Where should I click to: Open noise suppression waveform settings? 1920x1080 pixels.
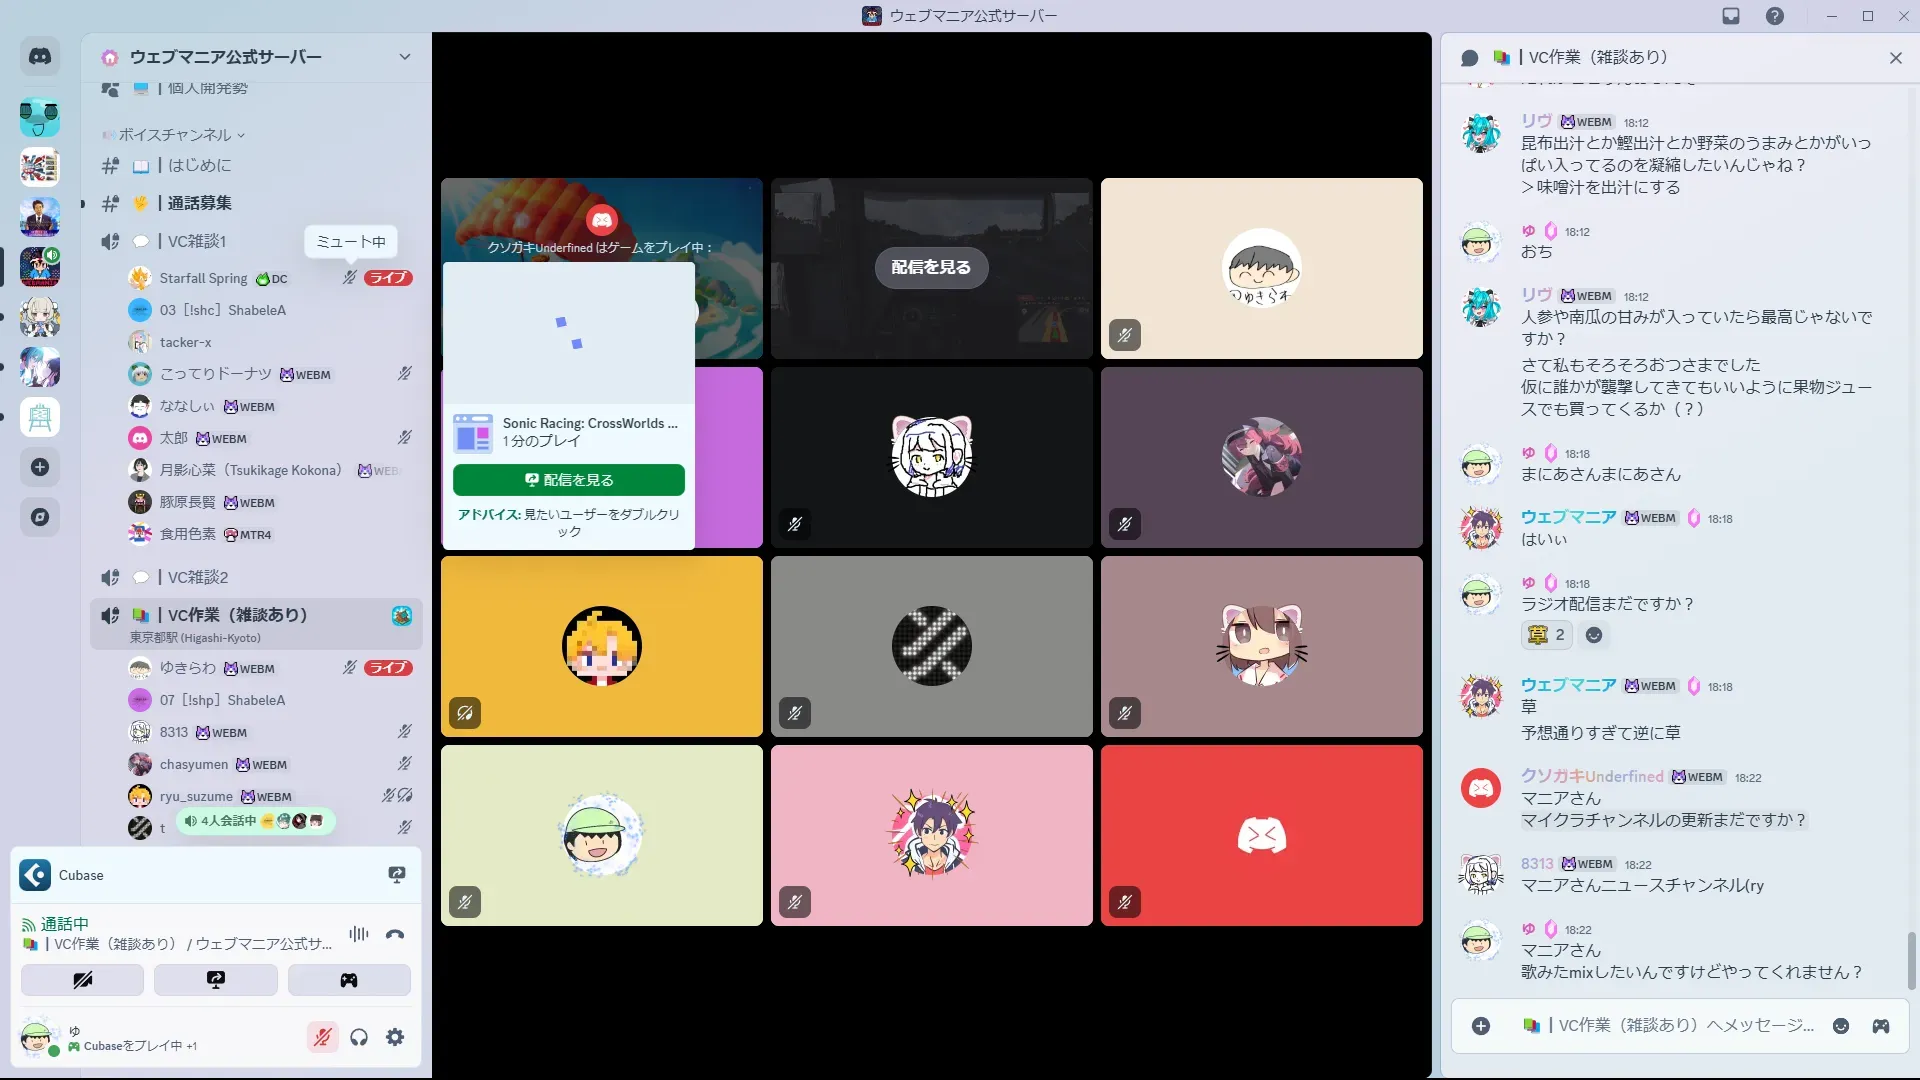pos(358,935)
